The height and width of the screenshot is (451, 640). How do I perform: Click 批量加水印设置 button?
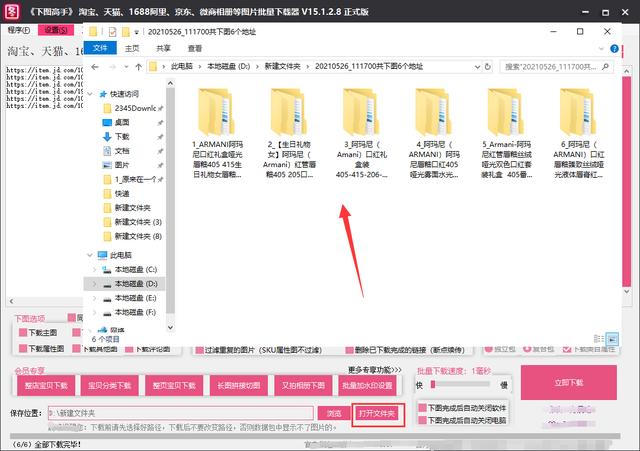[x=367, y=386]
